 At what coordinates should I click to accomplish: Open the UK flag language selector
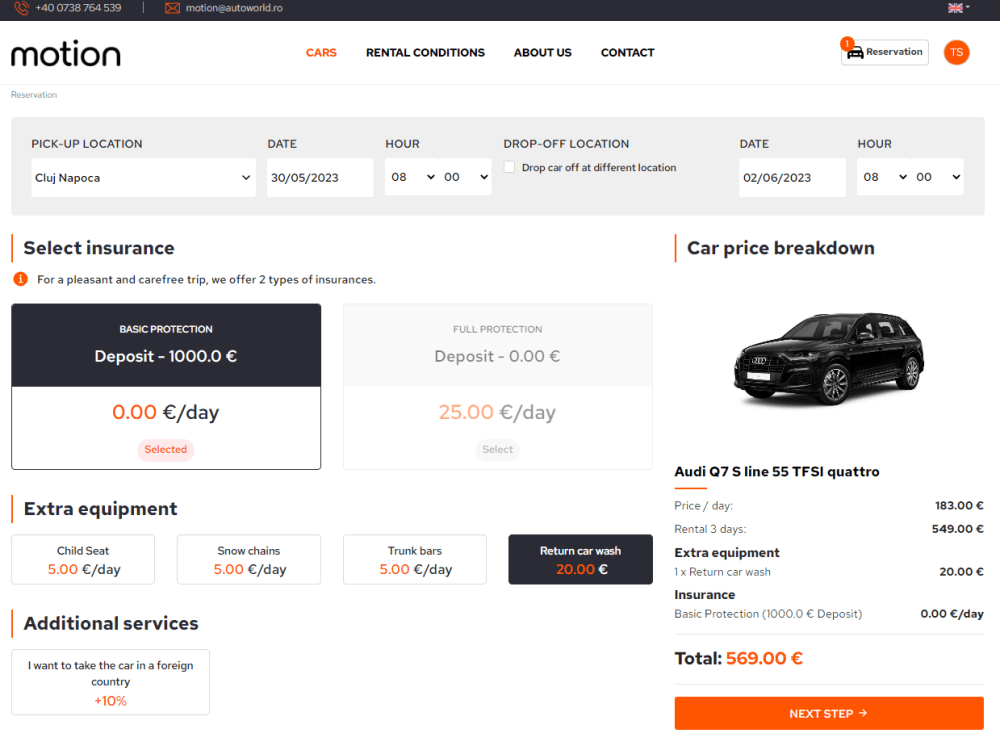pos(958,8)
